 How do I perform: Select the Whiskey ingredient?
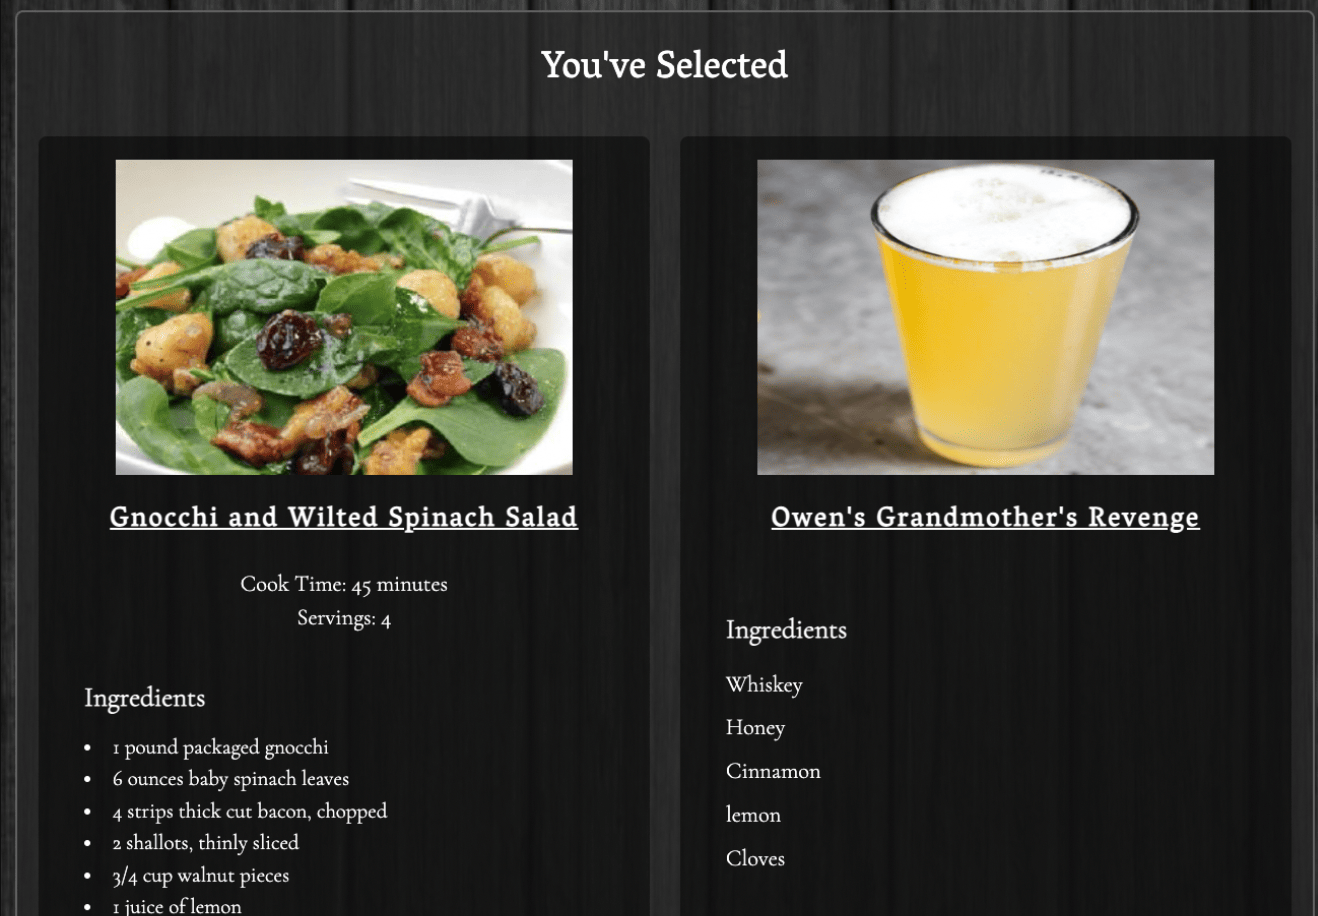764,685
